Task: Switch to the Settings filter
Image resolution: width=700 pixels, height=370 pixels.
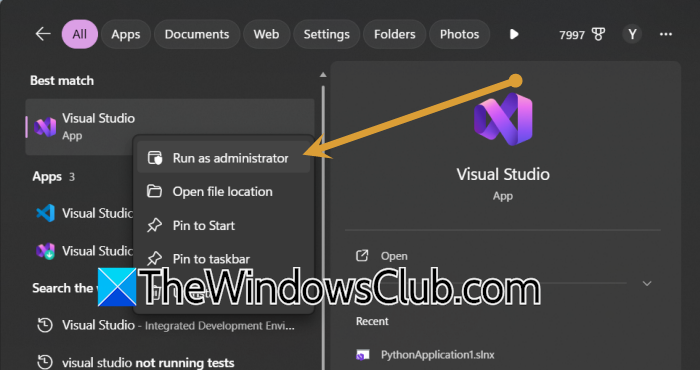Action: [326, 34]
